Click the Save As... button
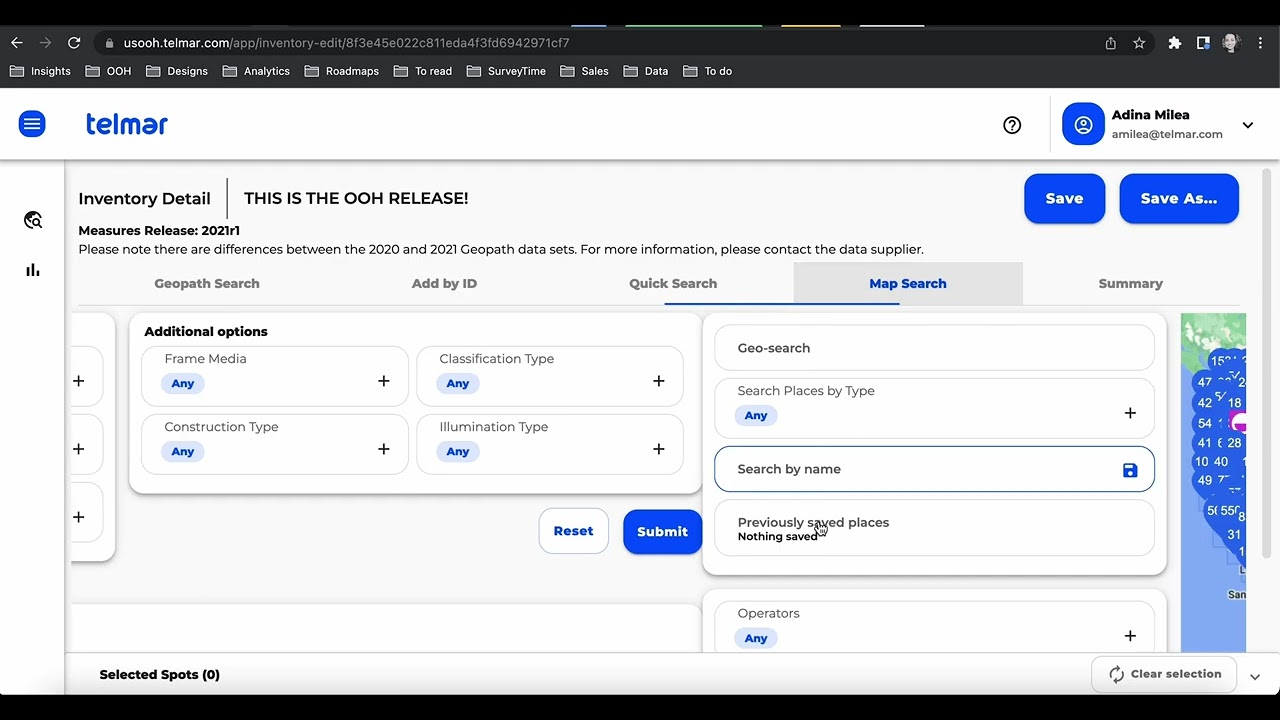This screenshot has height=720, width=1280. [x=1178, y=198]
